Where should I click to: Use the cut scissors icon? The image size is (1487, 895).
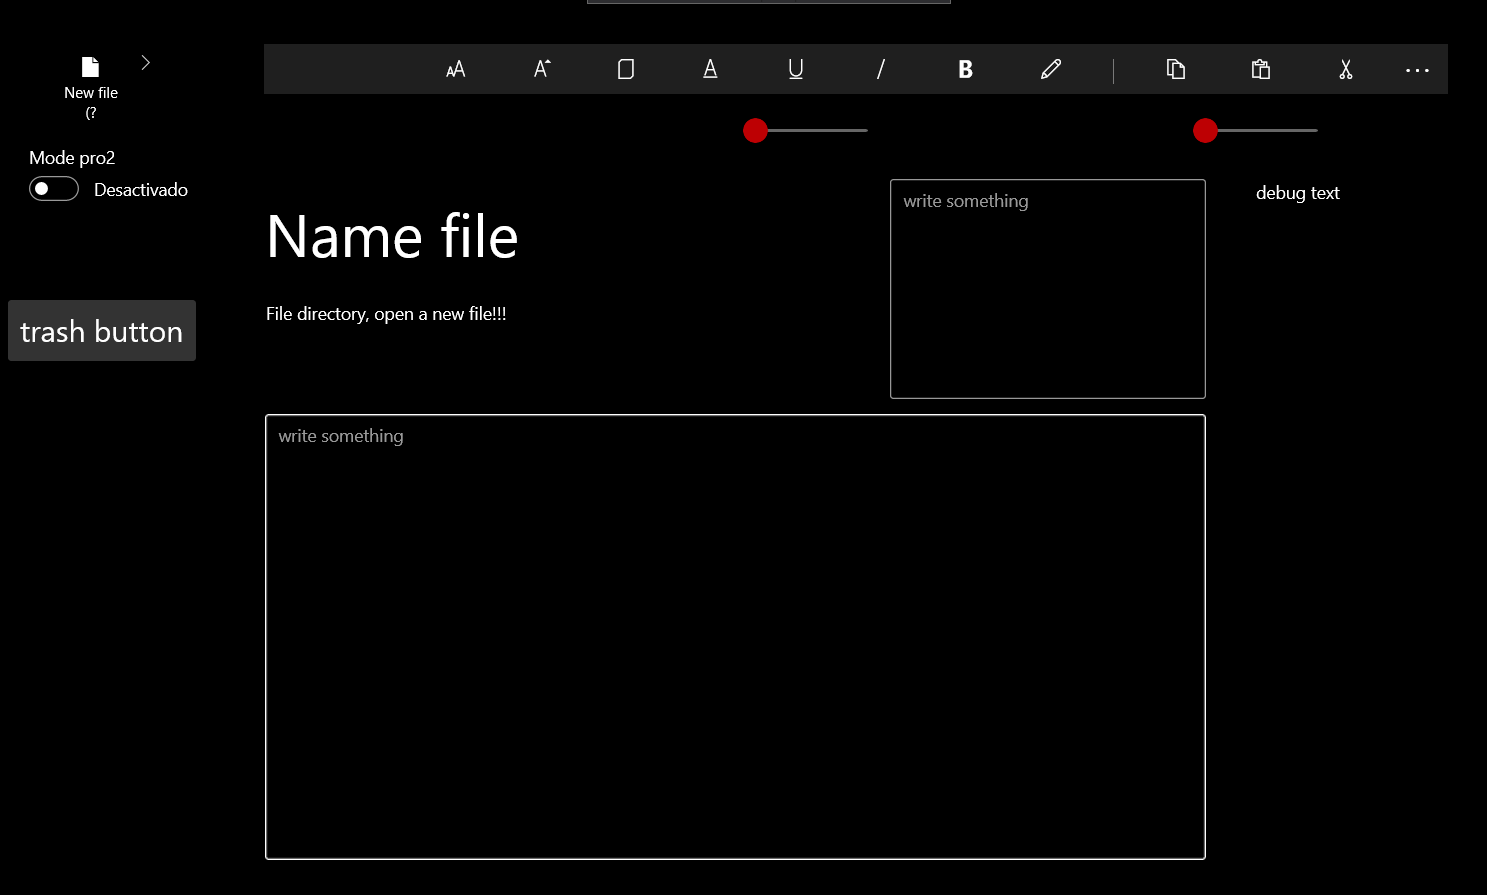coord(1345,69)
